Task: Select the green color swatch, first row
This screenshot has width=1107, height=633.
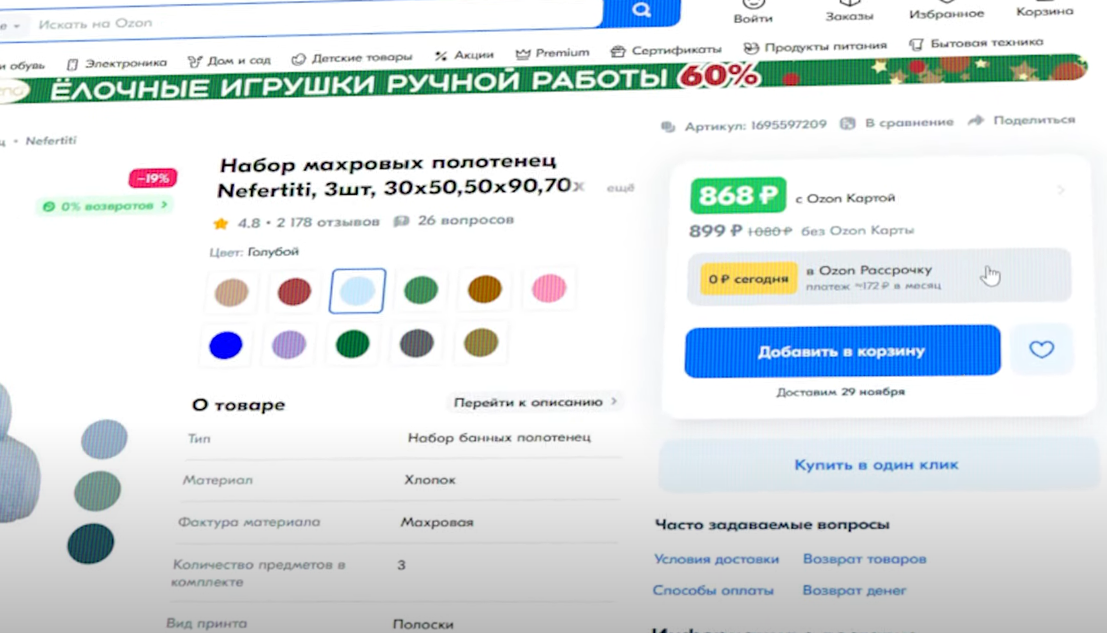Action: click(421, 289)
